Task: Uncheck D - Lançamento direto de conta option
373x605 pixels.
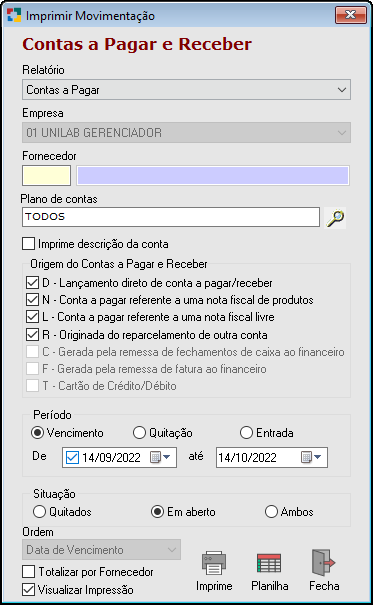Action: pyautogui.click(x=32, y=283)
